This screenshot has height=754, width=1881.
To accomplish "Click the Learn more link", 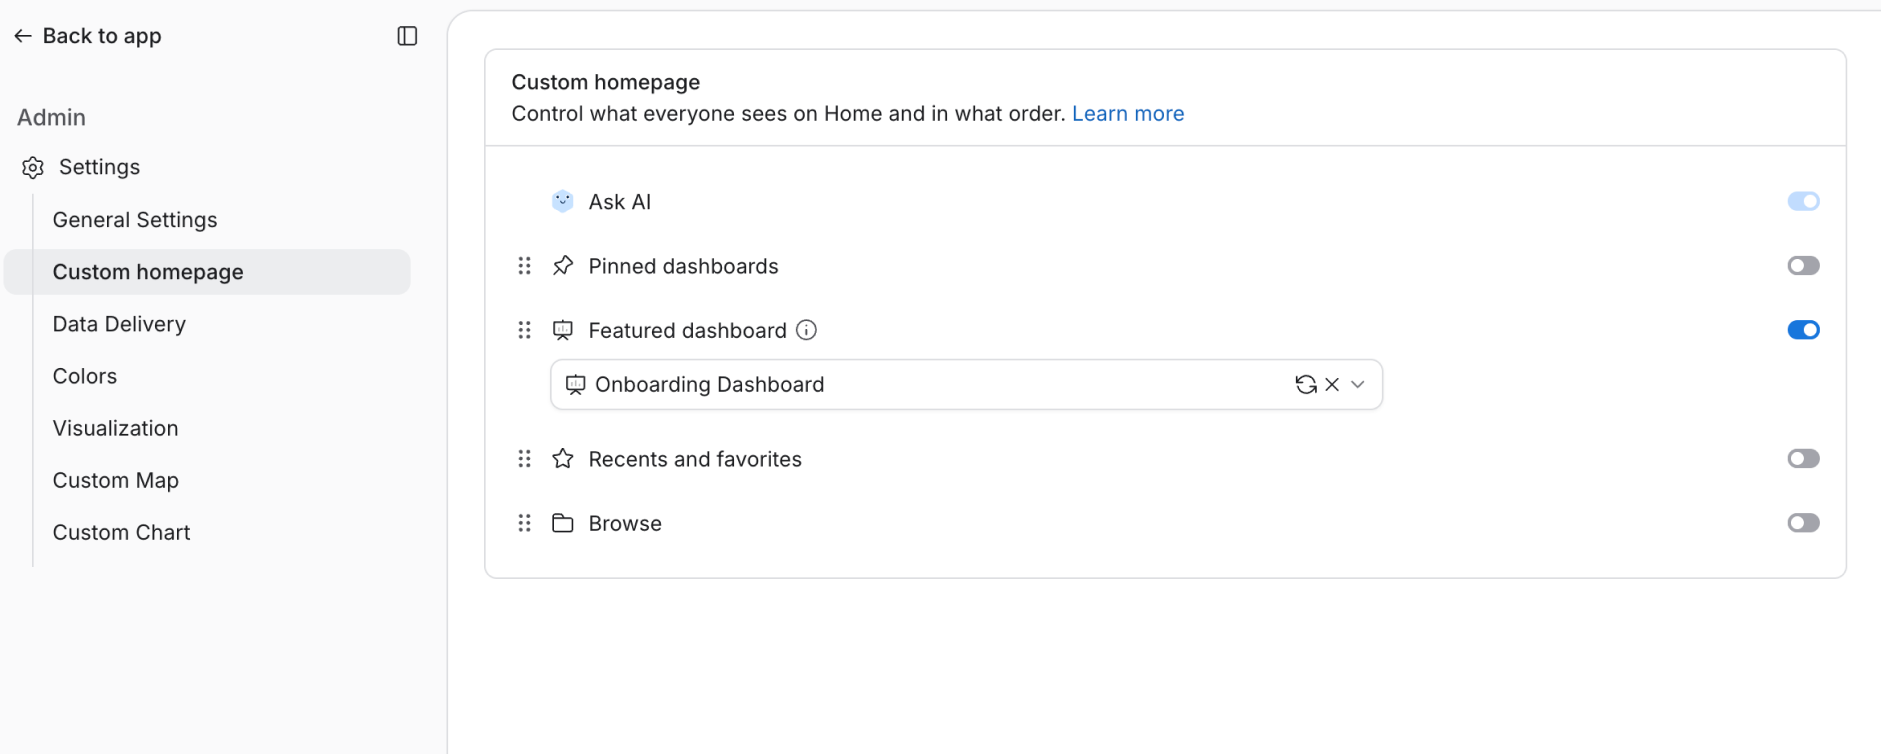I will coord(1128,114).
